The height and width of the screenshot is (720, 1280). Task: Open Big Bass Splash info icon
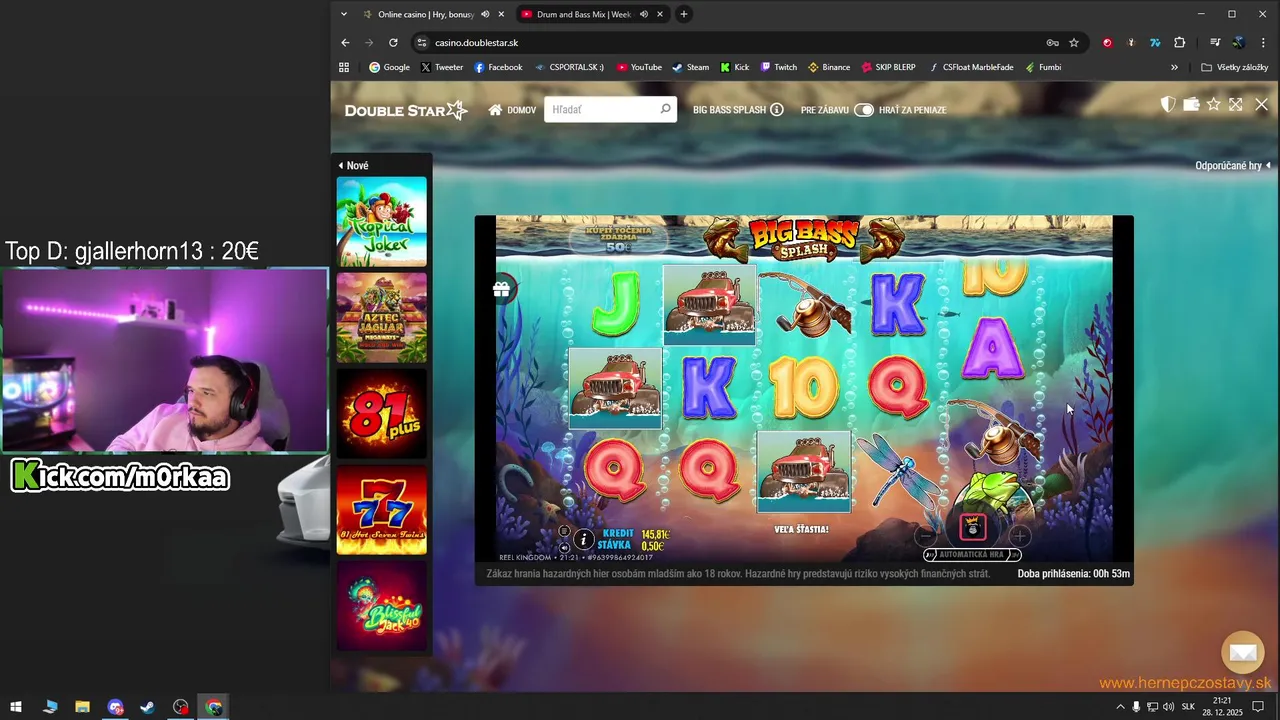(x=777, y=109)
